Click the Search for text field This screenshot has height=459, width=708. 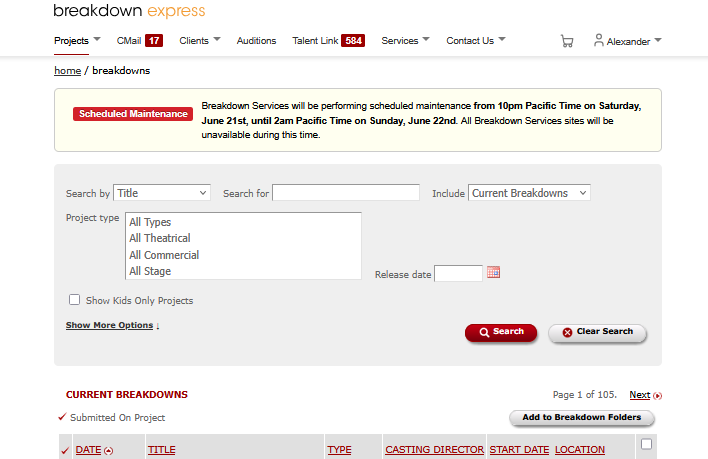[x=346, y=193]
